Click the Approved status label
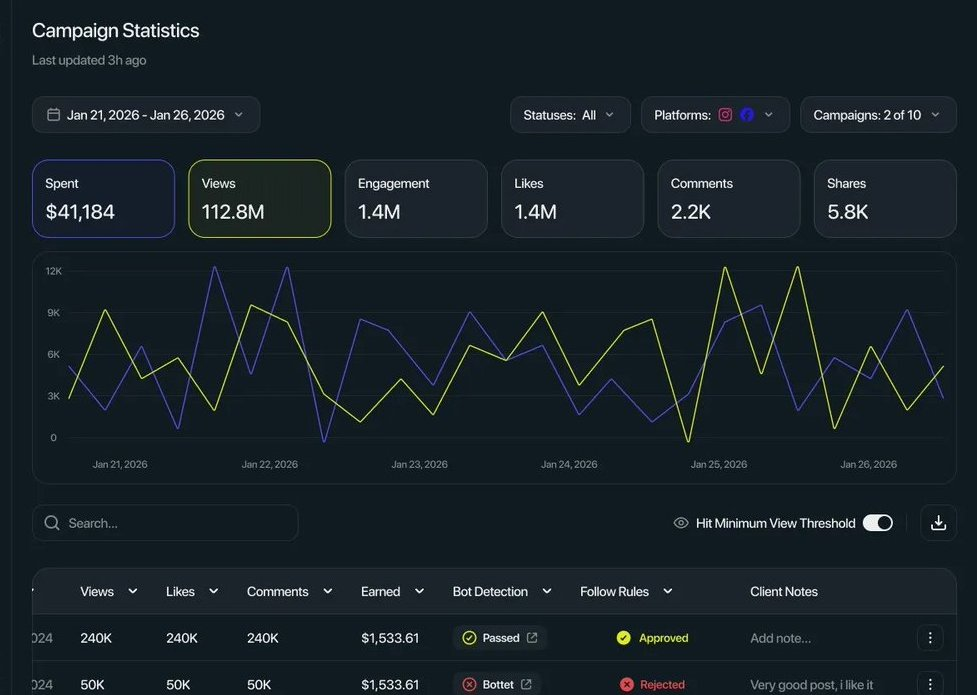Viewport: 977px width, 695px height. click(x=664, y=638)
